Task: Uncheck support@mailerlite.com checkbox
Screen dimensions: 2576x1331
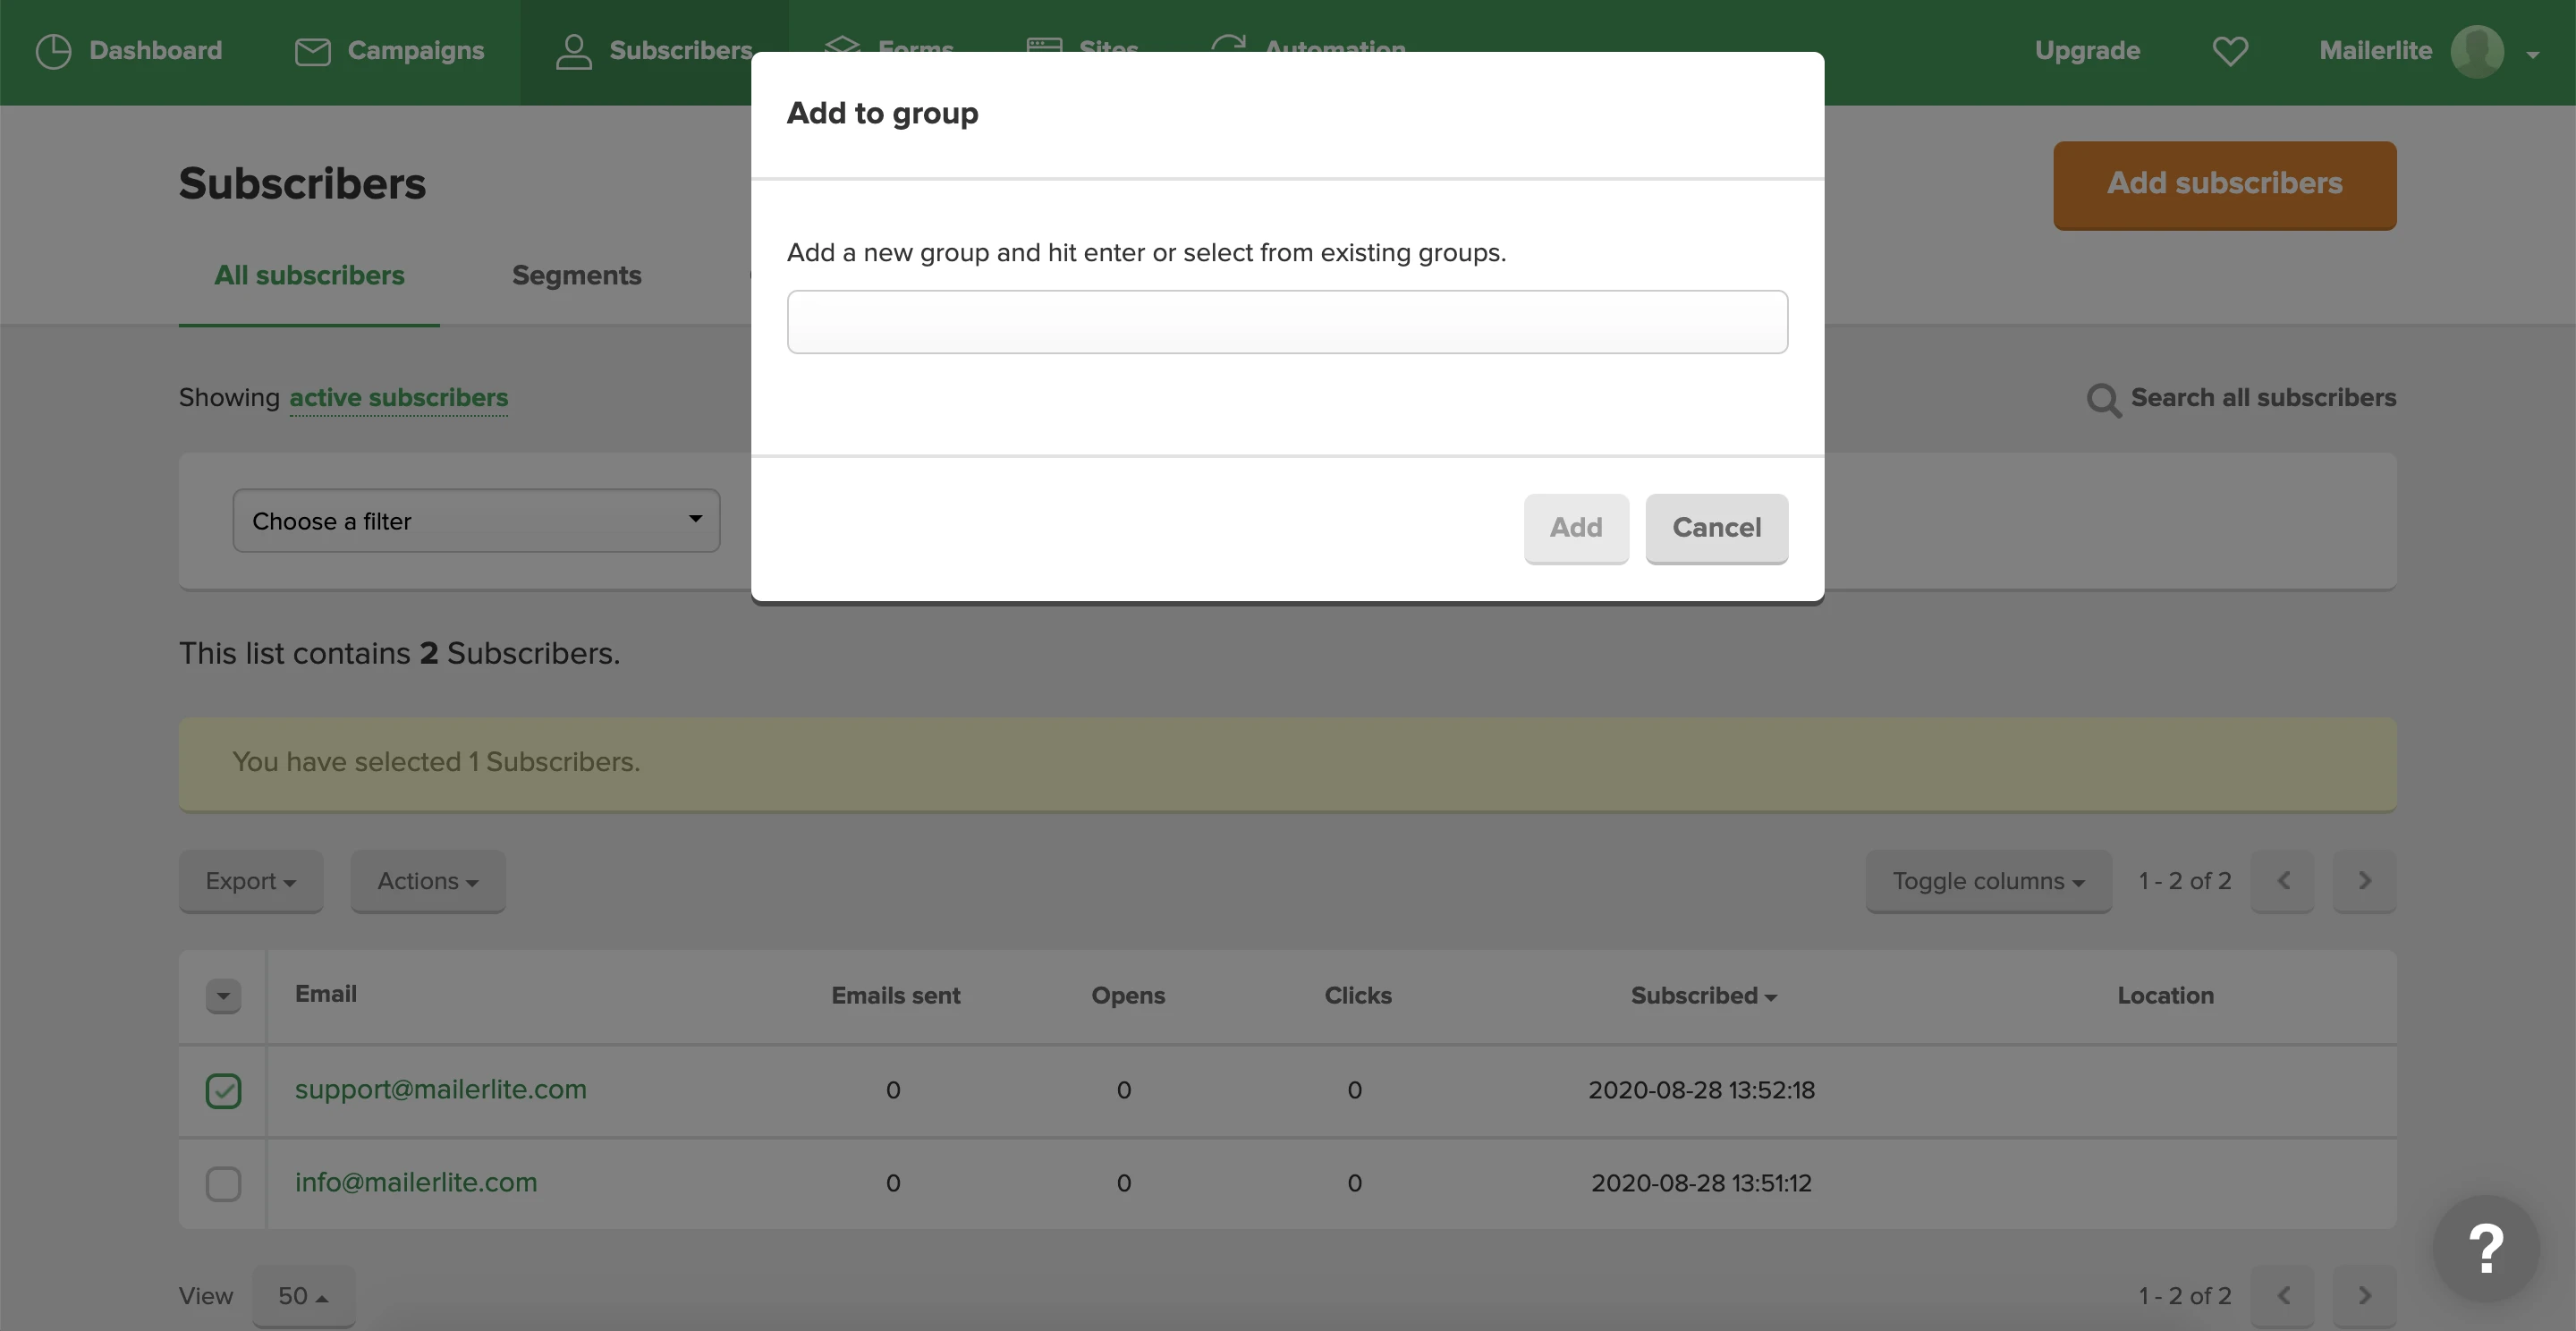Action: [x=223, y=1090]
